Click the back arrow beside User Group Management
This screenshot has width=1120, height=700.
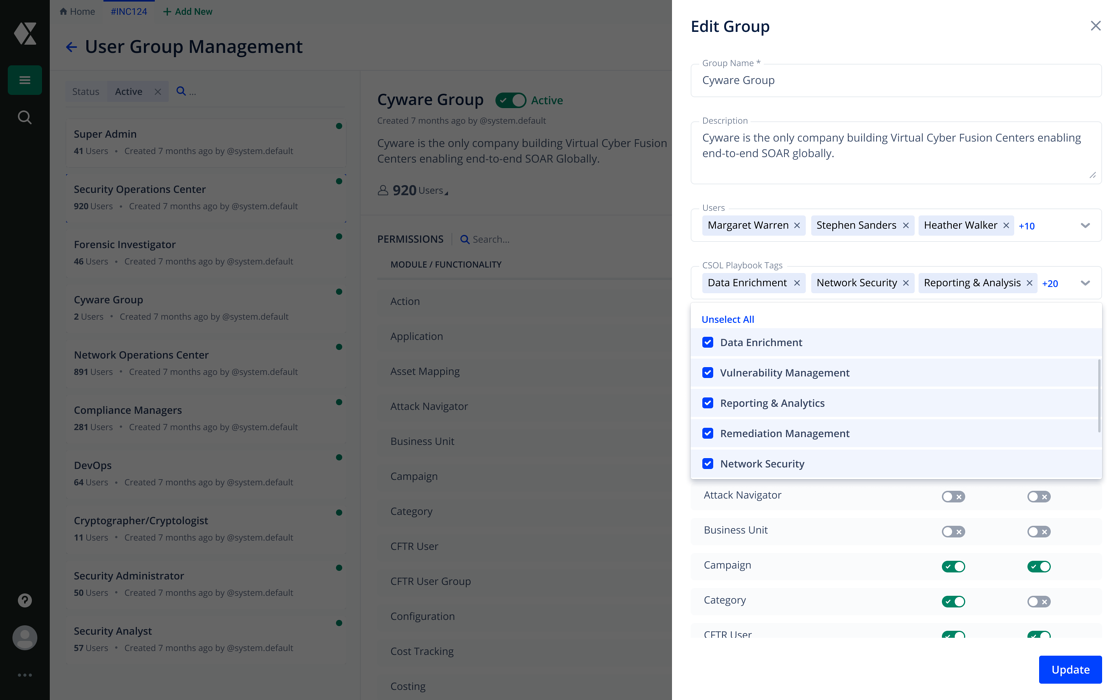pos(71,47)
